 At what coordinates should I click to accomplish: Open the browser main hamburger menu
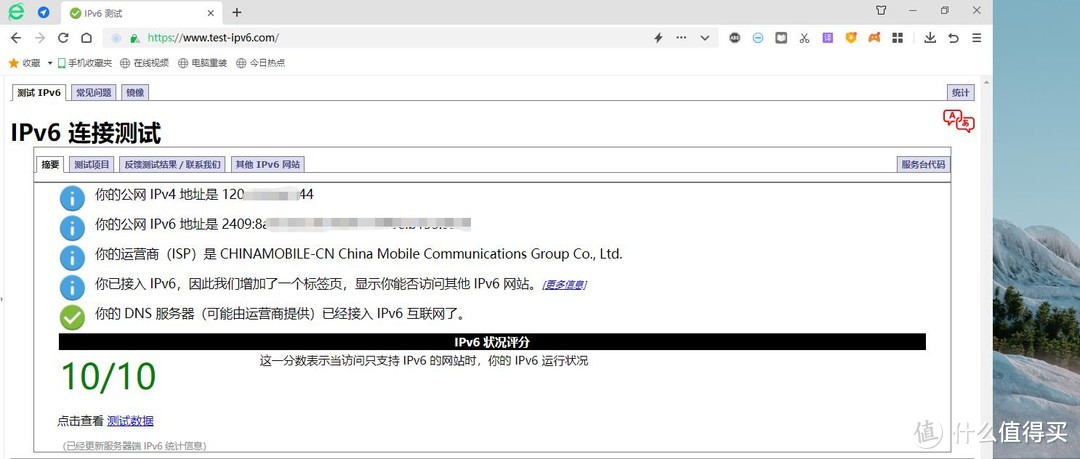point(977,38)
